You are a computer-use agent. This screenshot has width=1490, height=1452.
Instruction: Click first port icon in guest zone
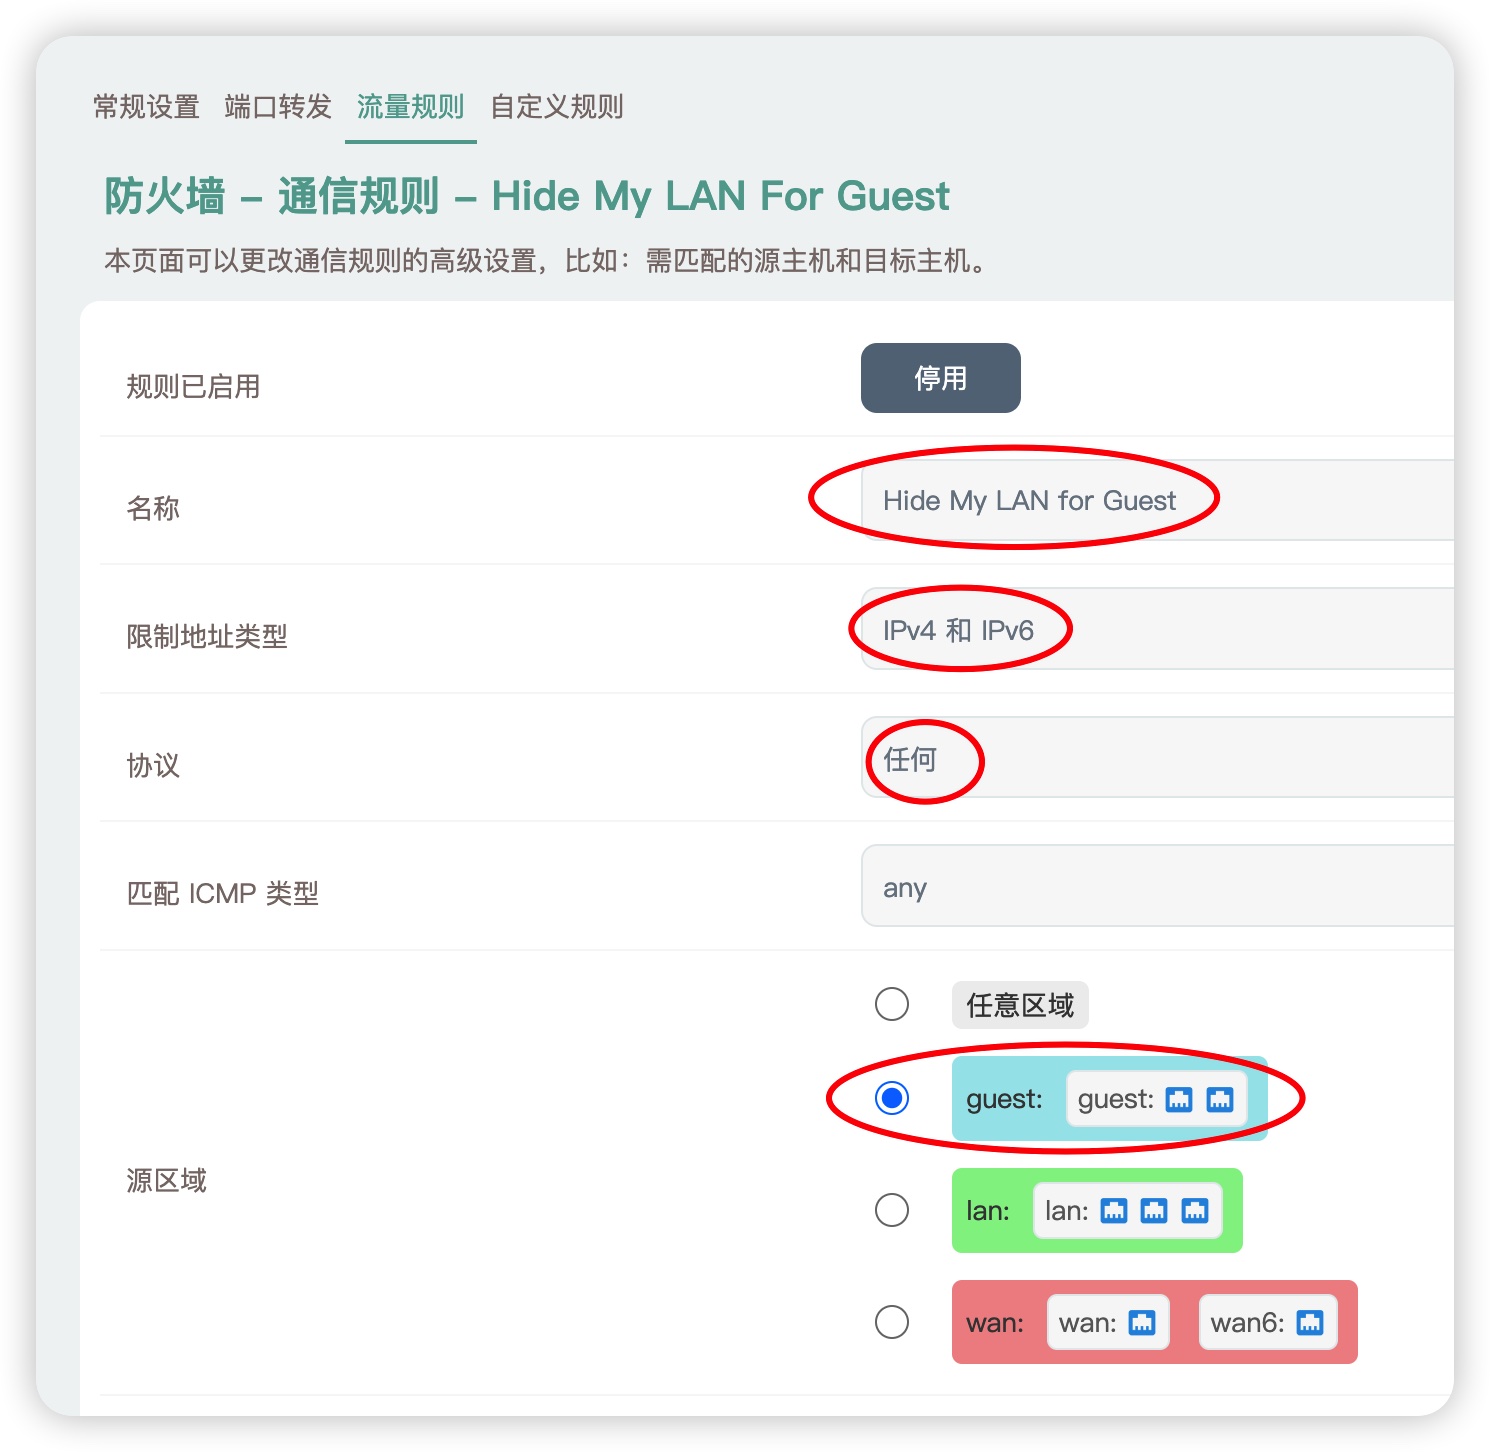[1179, 1100]
